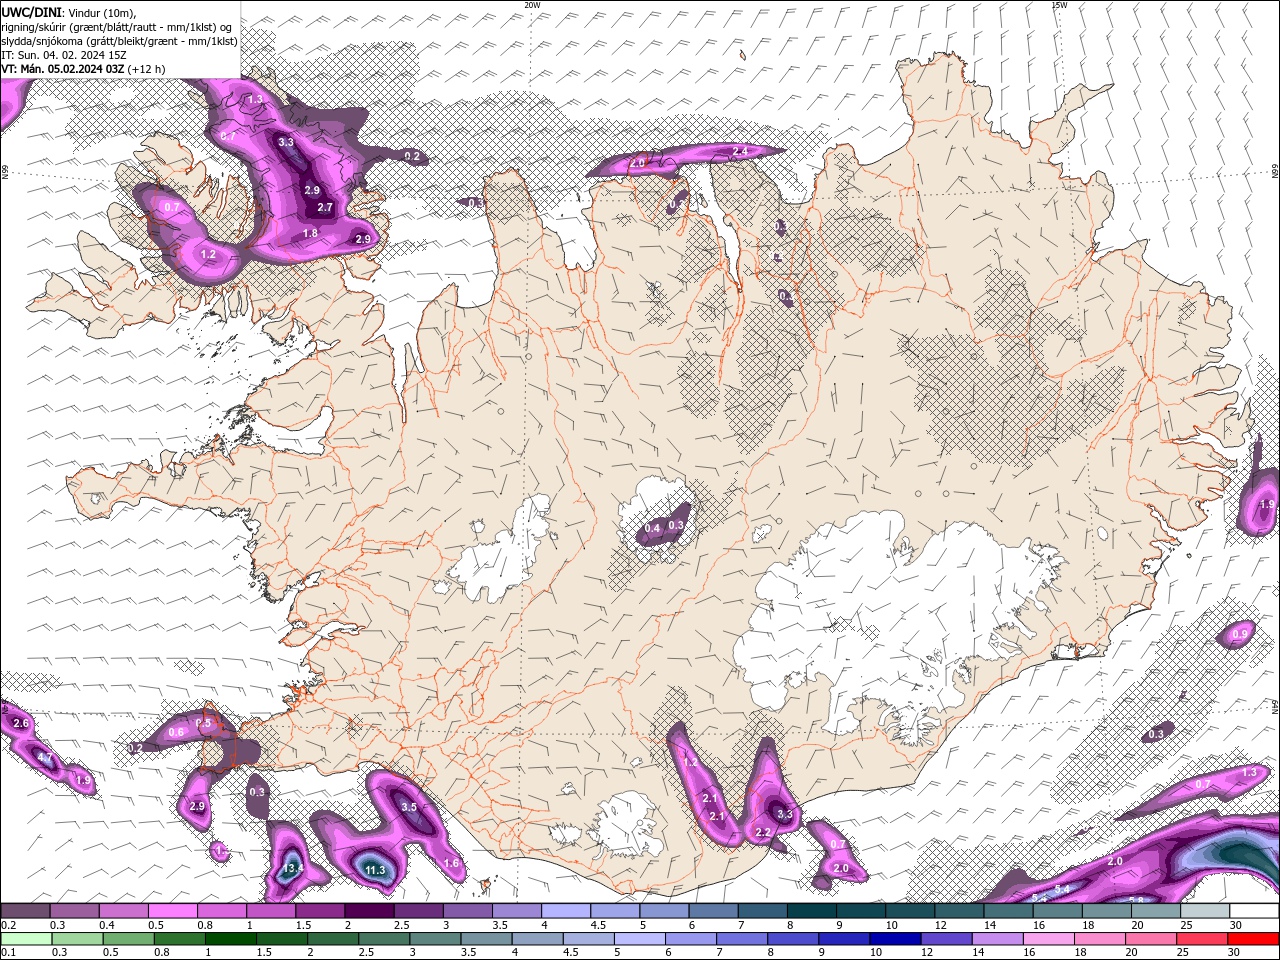This screenshot has width=1280, height=960.
Task: Click the 'IT: Sun. 04. 02. 2024 15Z' line
Action: click(64, 55)
